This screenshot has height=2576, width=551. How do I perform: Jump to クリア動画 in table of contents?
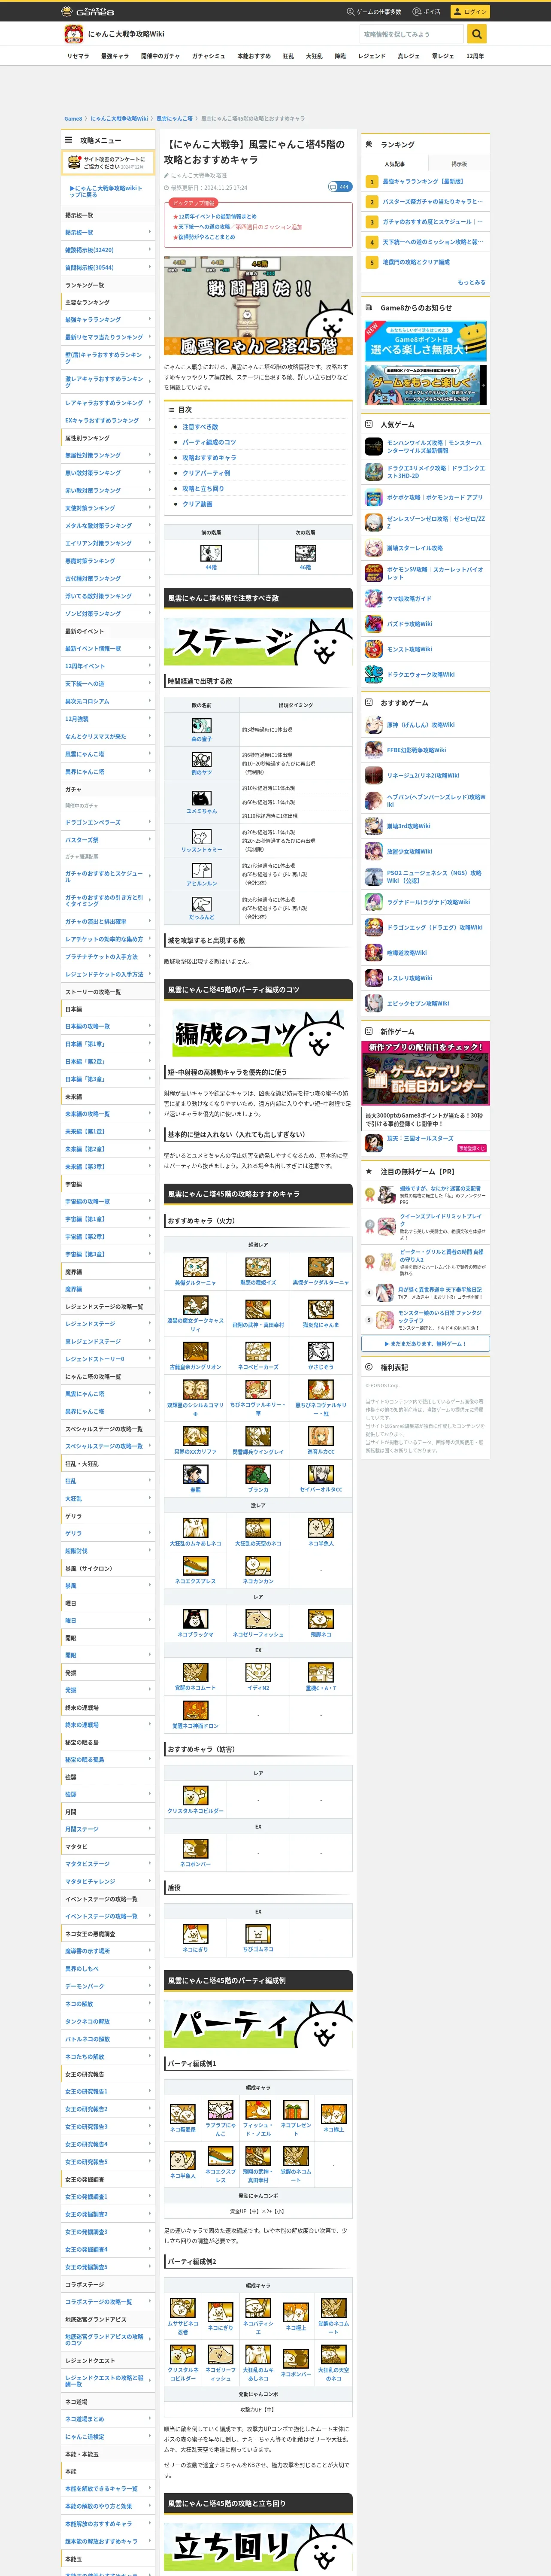(197, 504)
